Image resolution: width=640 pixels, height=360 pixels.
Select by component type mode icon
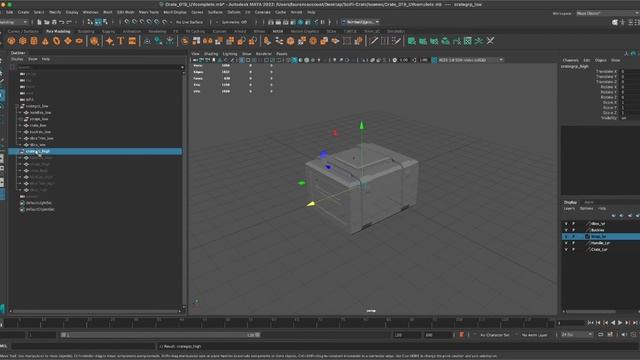click(106, 22)
